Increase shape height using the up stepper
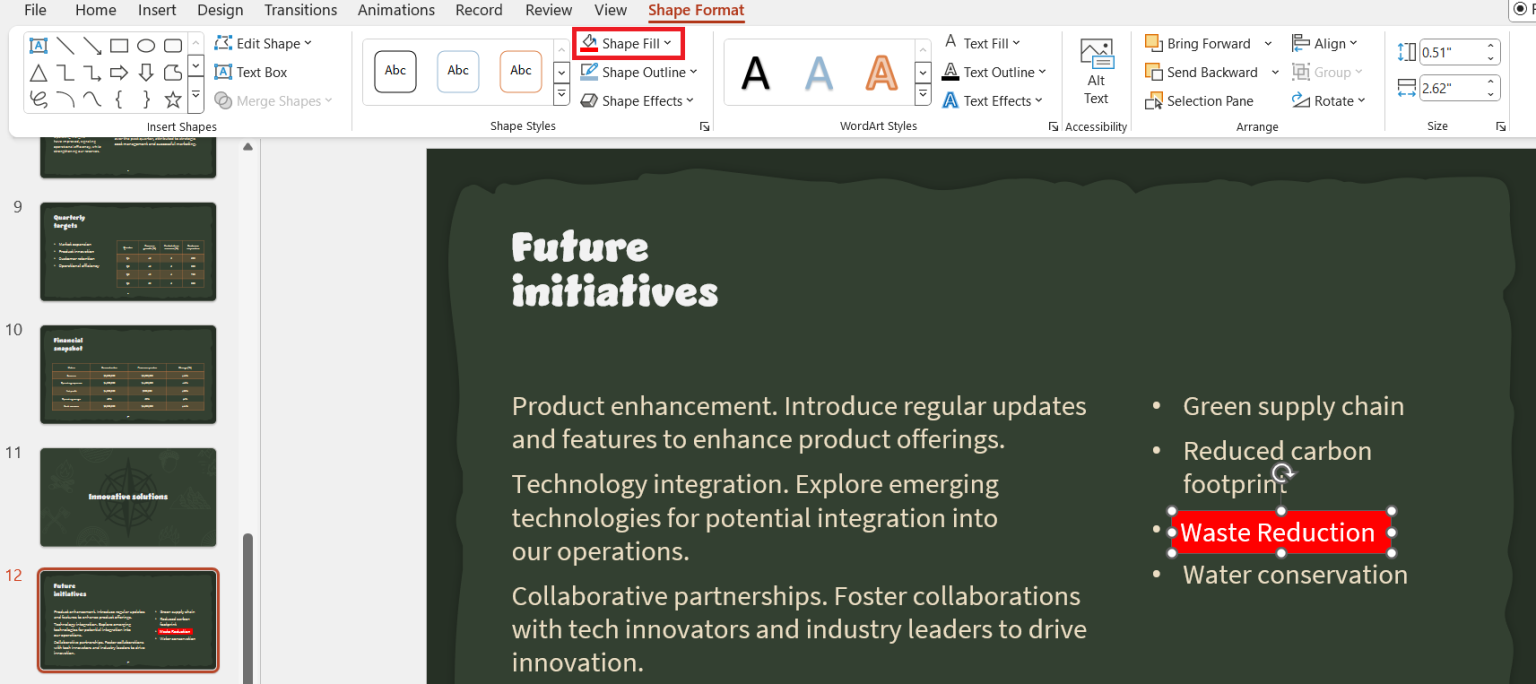This screenshot has height=684, width=1536. tap(1490, 45)
